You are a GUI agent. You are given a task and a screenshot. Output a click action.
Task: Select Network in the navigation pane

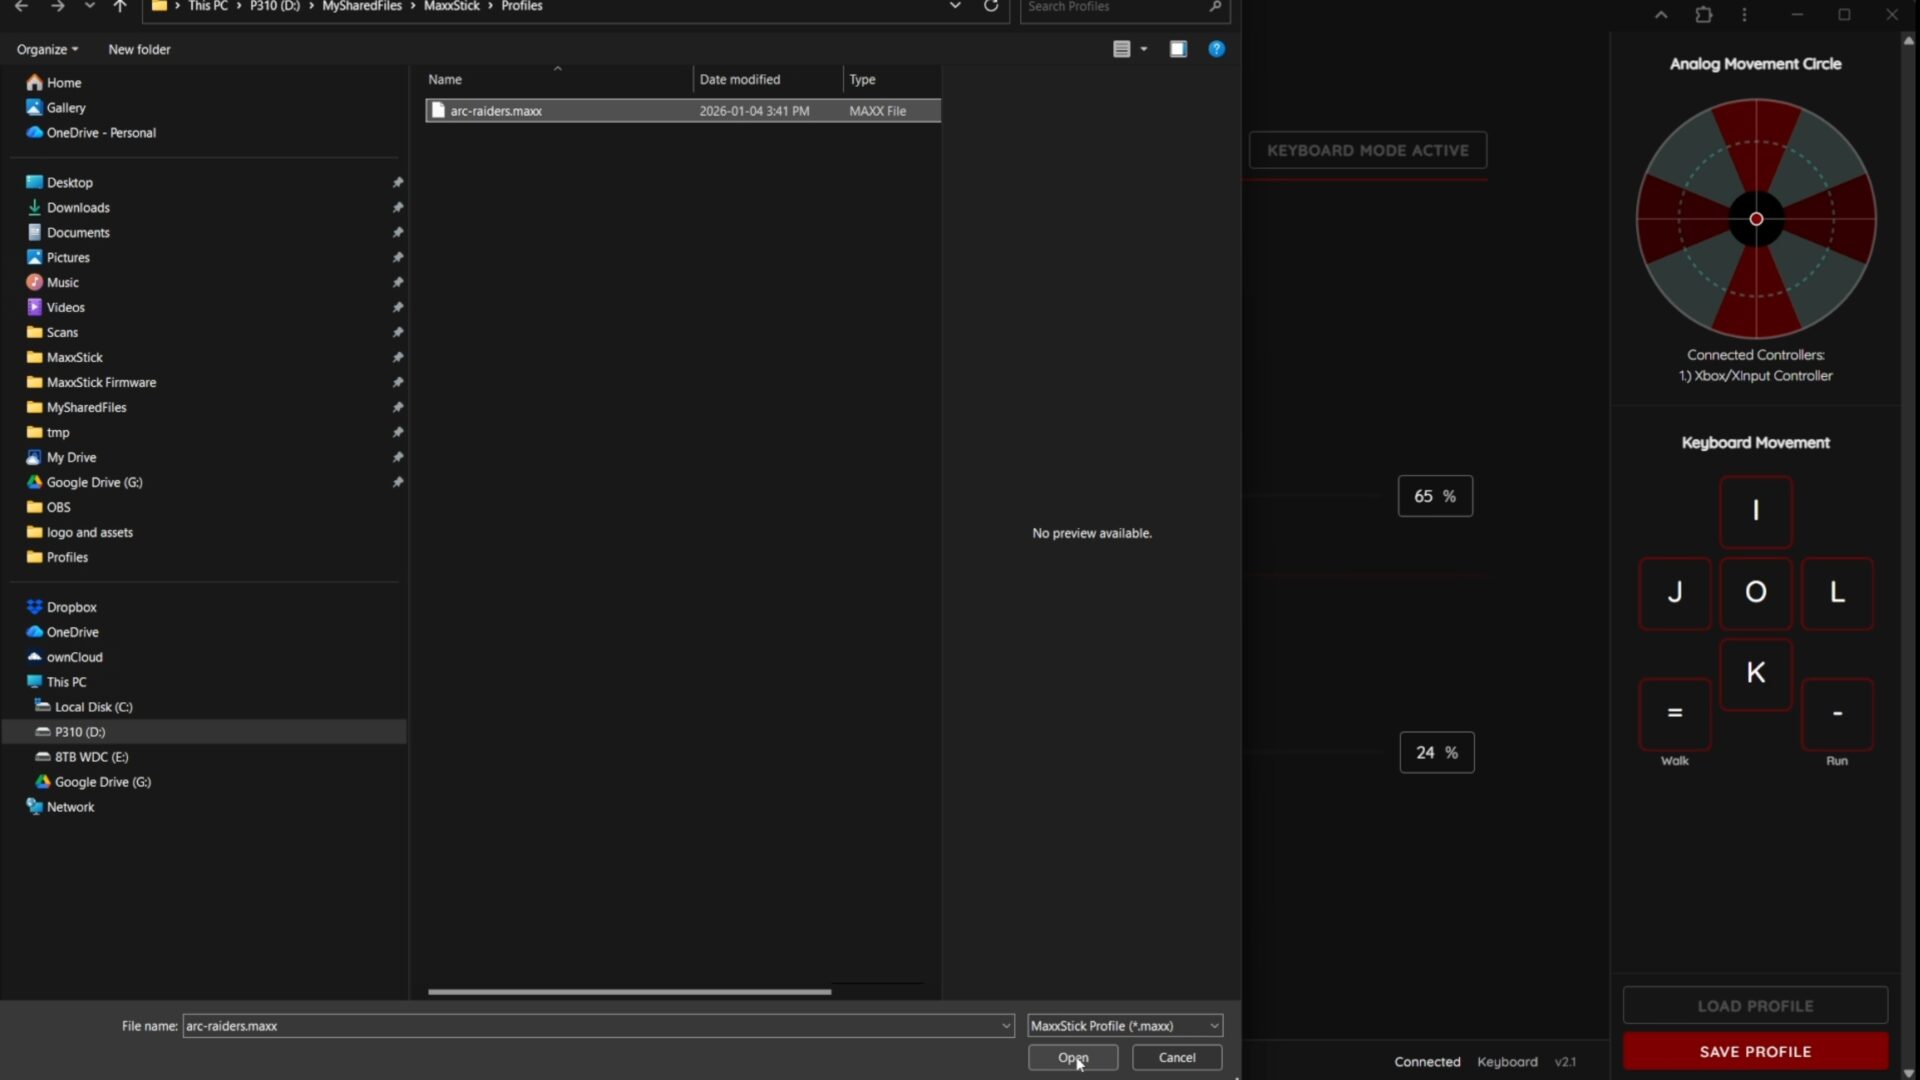coord(60,808)
